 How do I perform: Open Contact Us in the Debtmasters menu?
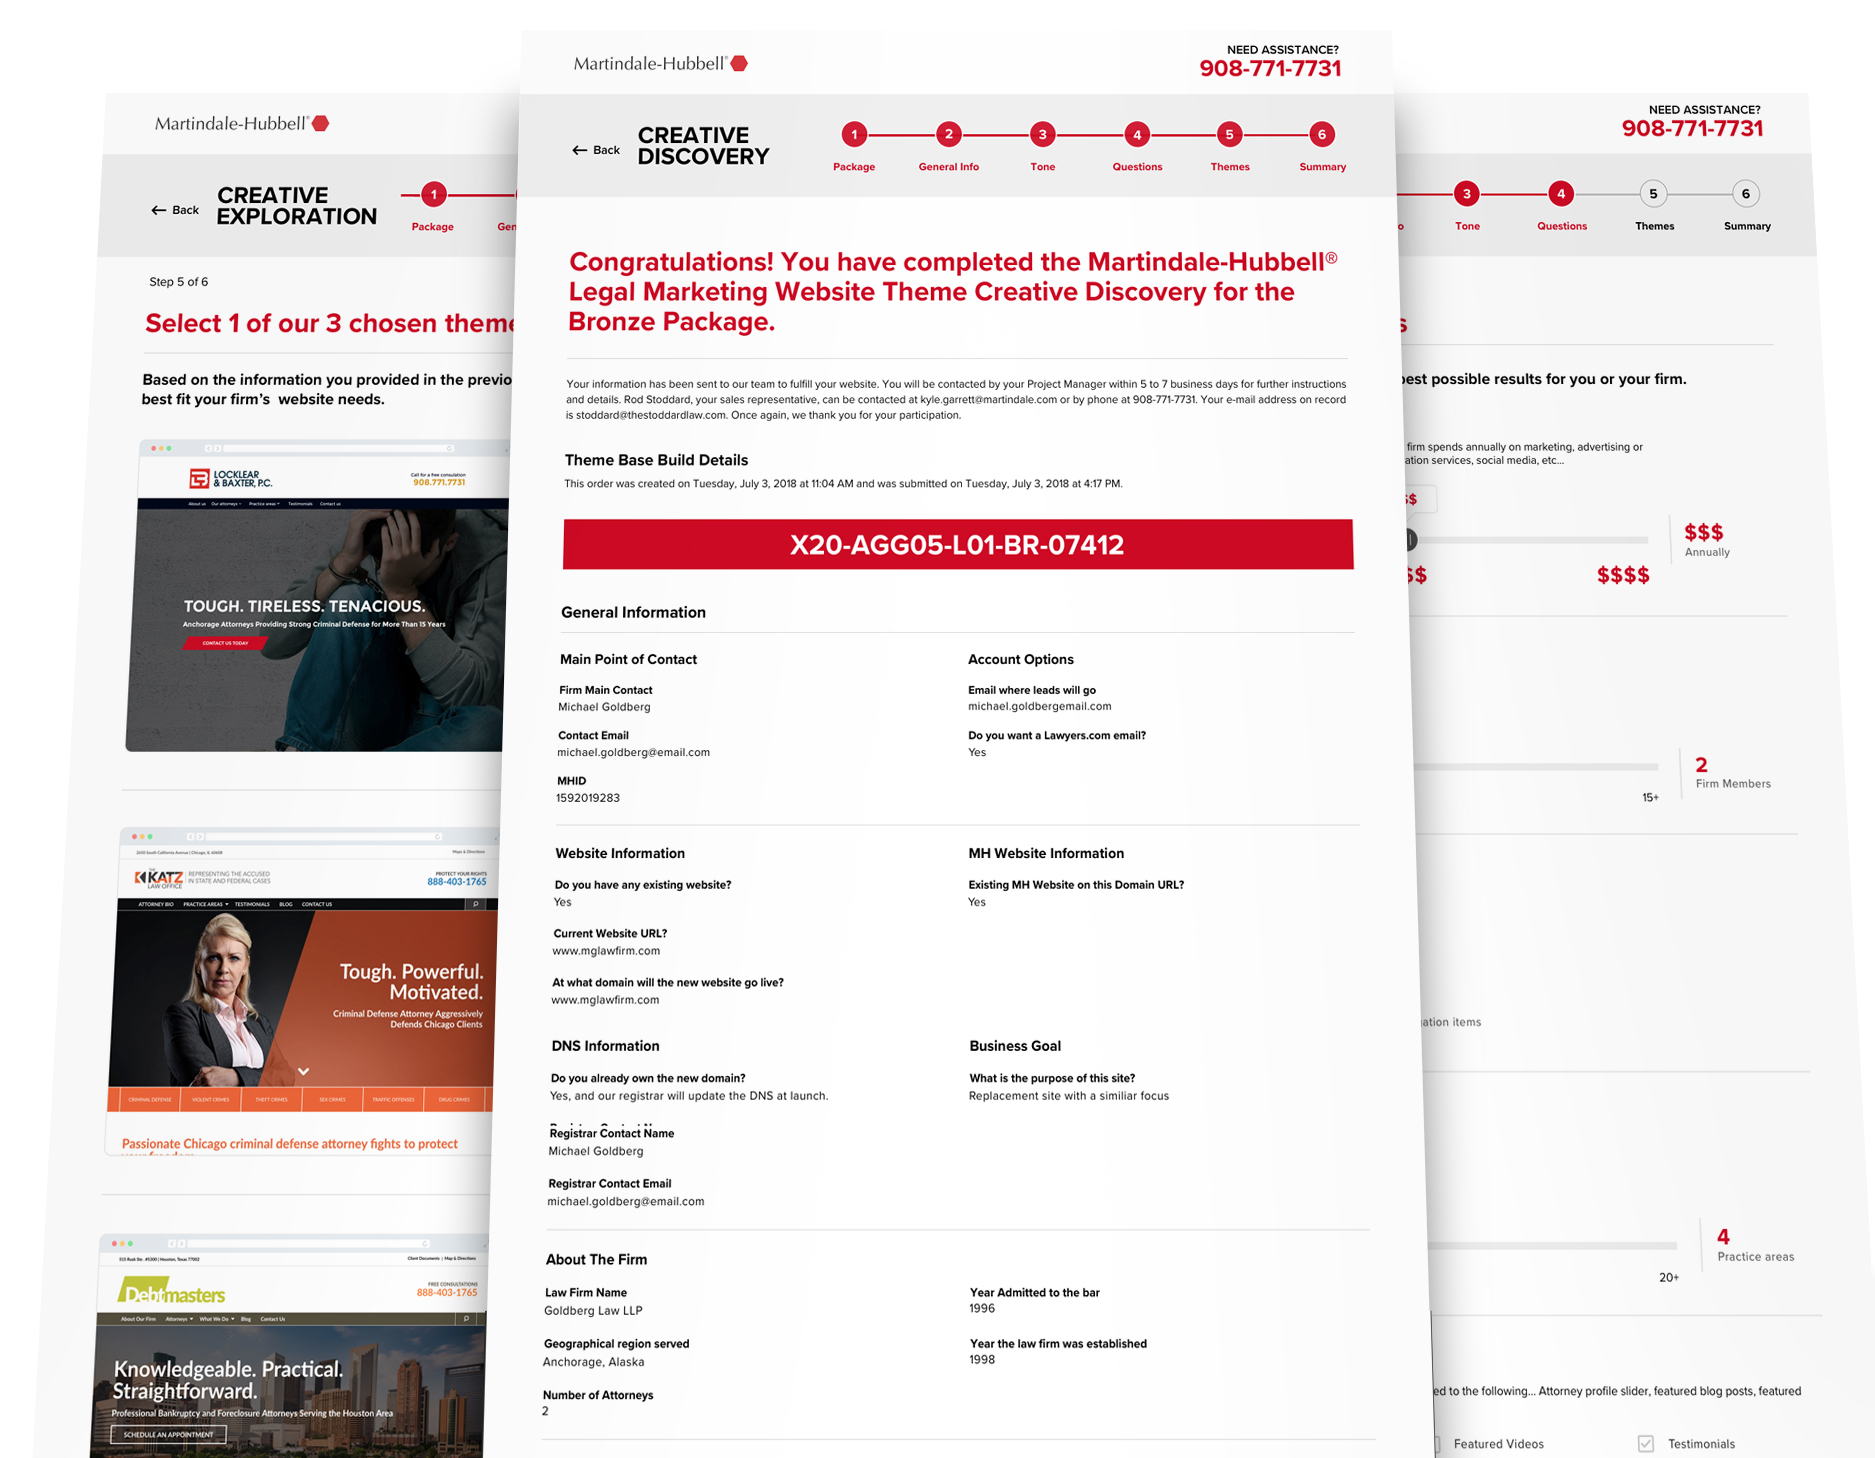click(273, 1319)
